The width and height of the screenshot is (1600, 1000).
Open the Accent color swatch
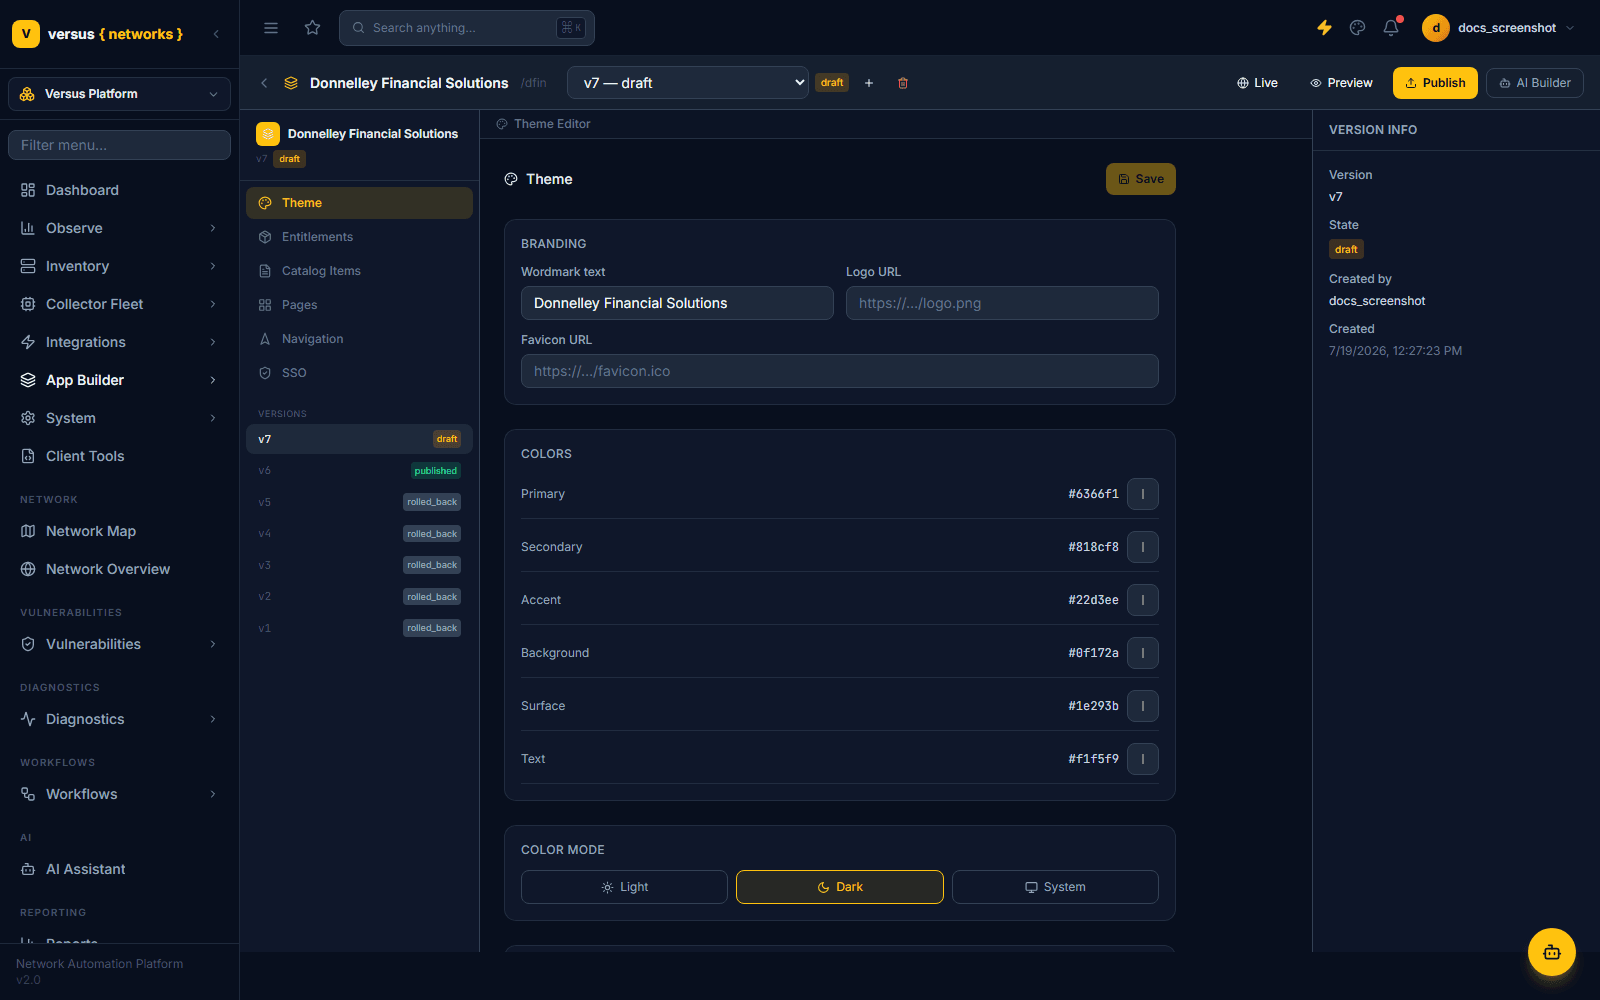pos(1143,600)
